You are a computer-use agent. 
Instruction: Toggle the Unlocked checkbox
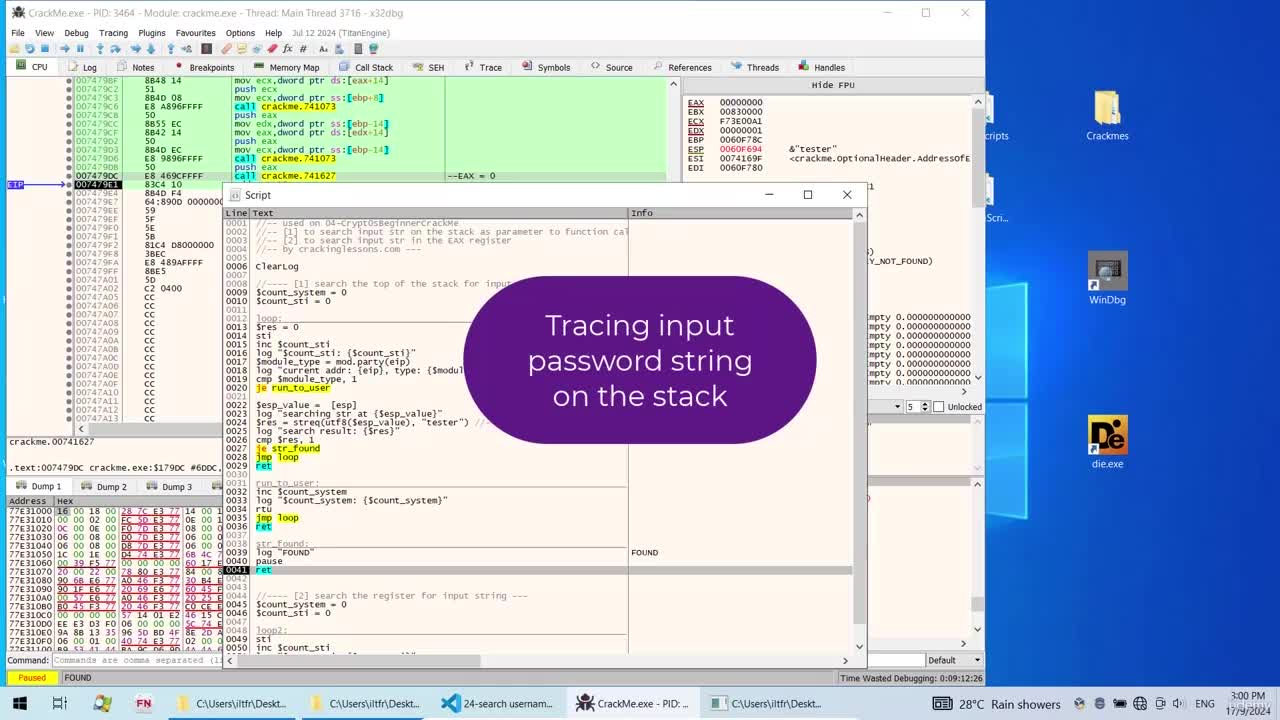[938, 407]
